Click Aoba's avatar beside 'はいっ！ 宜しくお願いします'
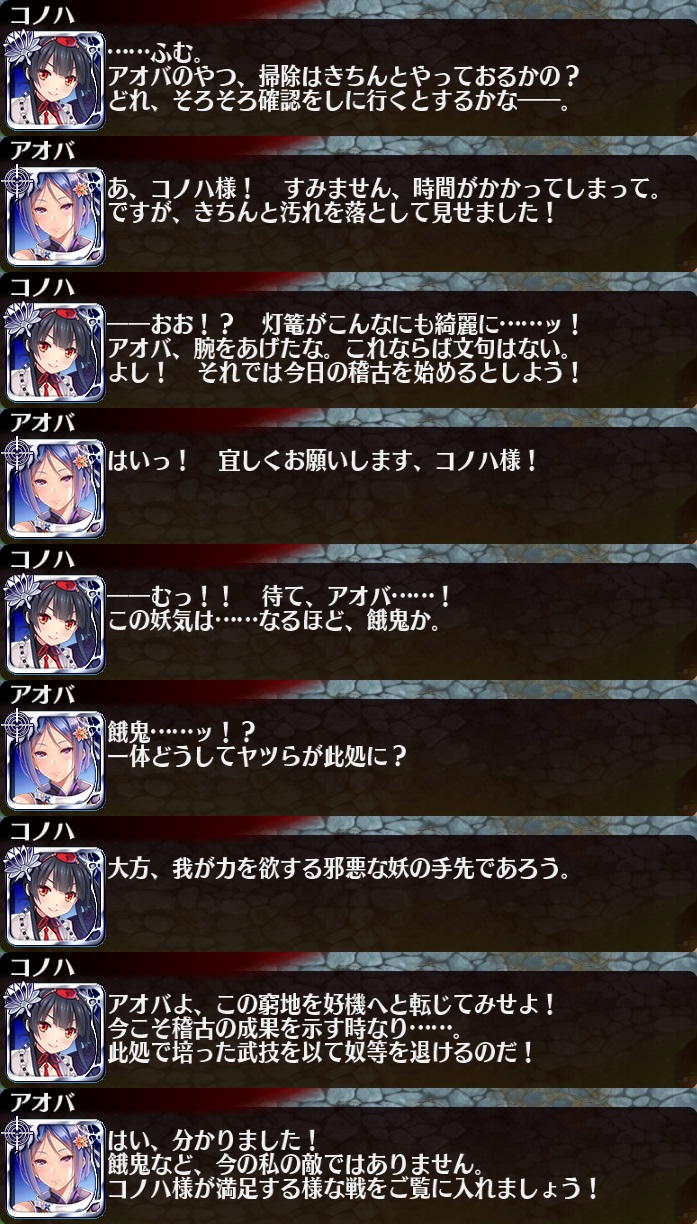The width and height of the screenshot is (697, 1224). coord(55,487)
